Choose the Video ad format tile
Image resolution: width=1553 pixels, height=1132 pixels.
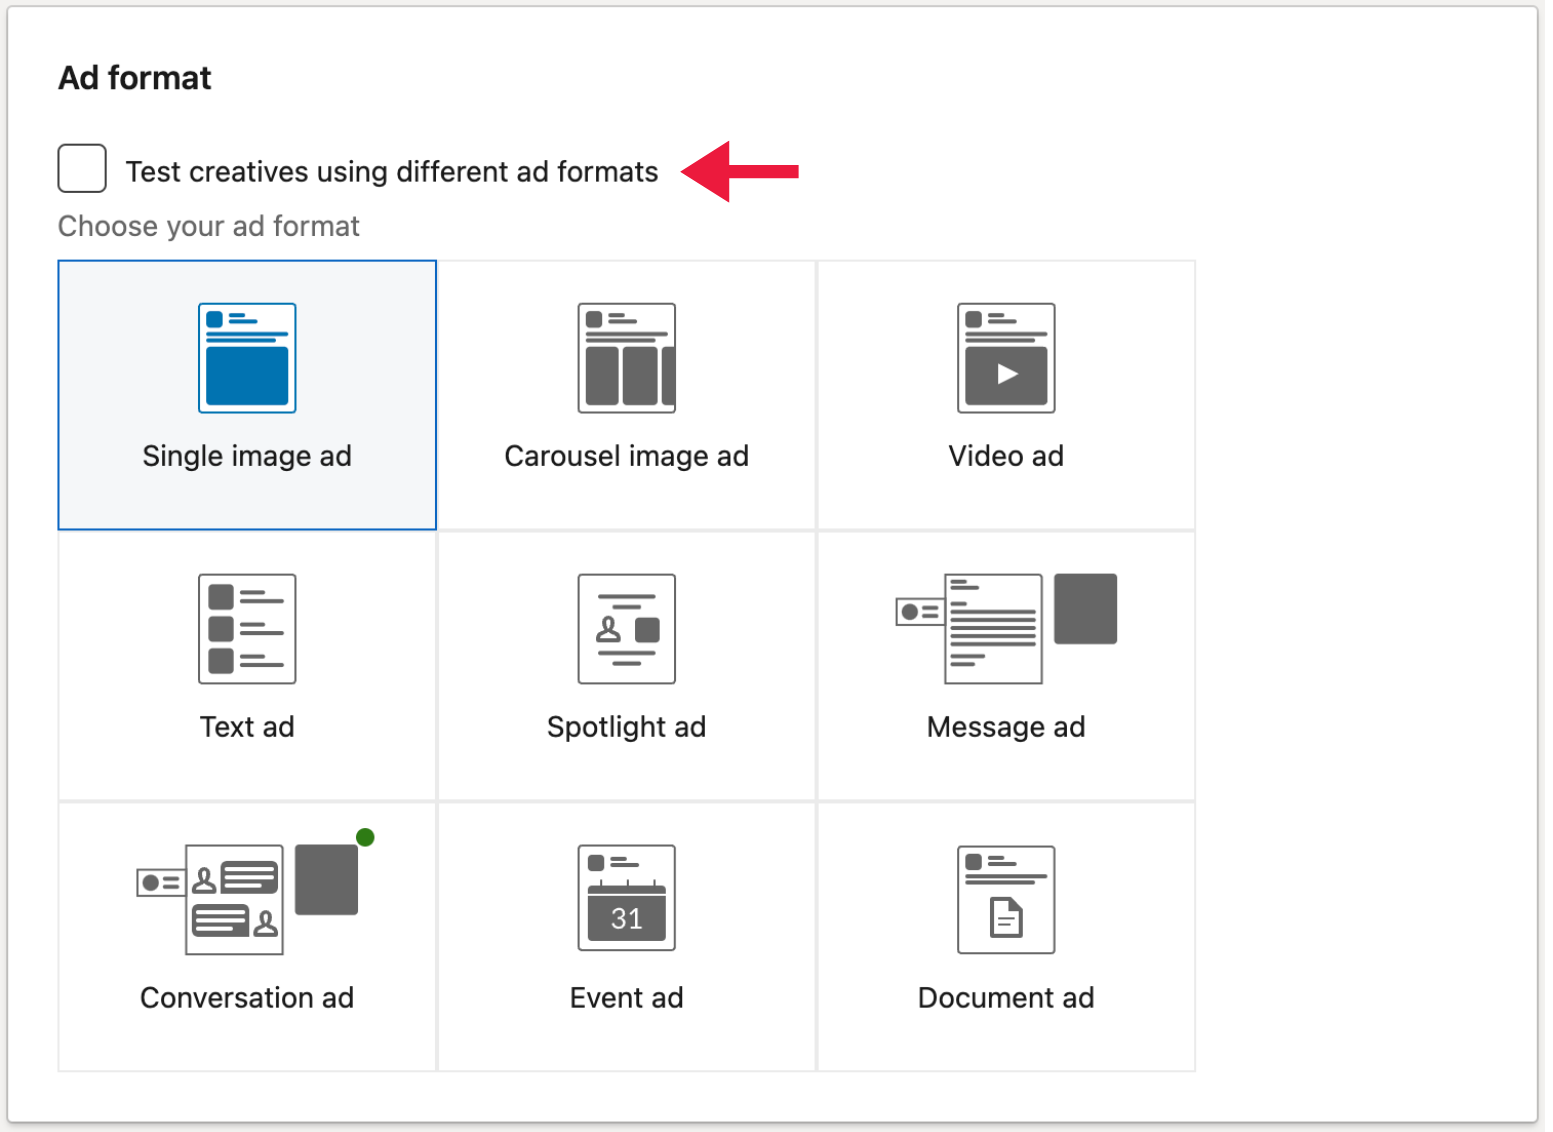pos(1006,394)
